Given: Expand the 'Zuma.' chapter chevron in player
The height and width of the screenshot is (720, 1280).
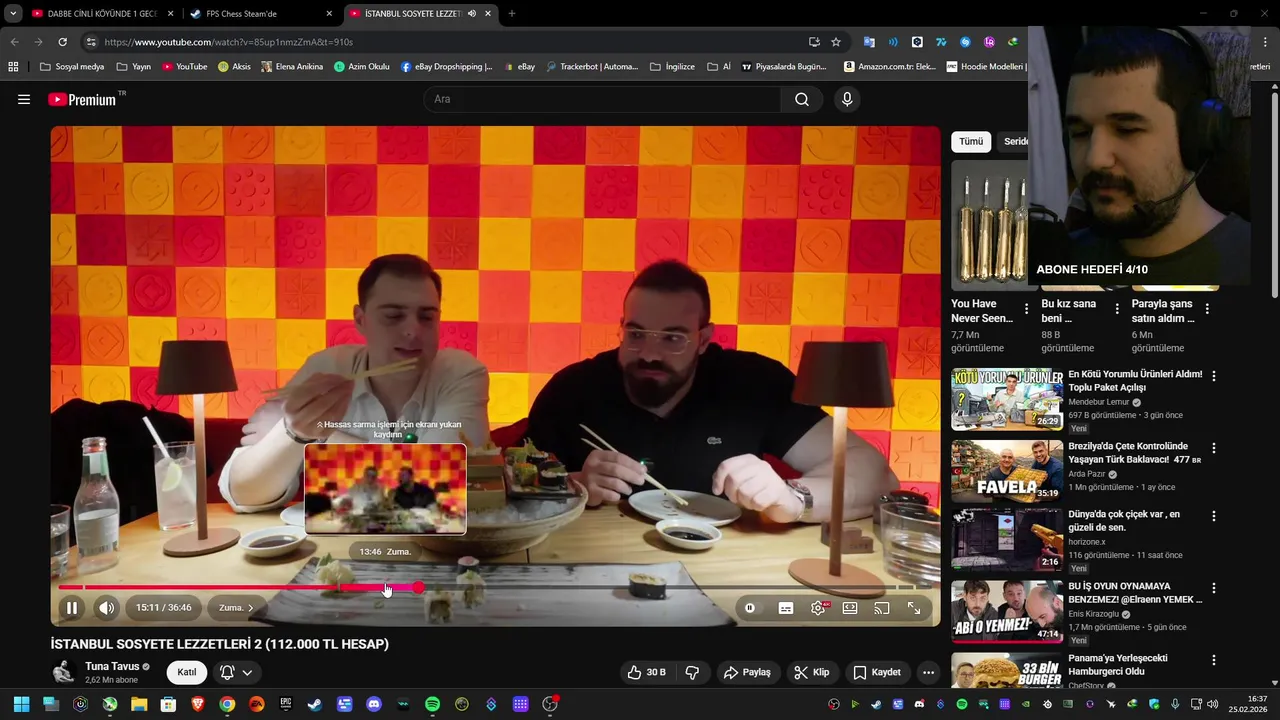Looking at the screenshot, I should 237,608.
